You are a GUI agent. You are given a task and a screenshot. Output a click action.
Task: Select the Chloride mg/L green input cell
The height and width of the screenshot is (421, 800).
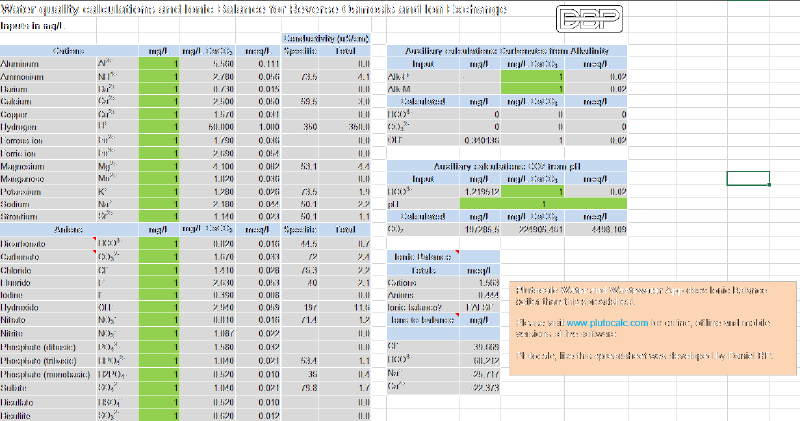159,270
